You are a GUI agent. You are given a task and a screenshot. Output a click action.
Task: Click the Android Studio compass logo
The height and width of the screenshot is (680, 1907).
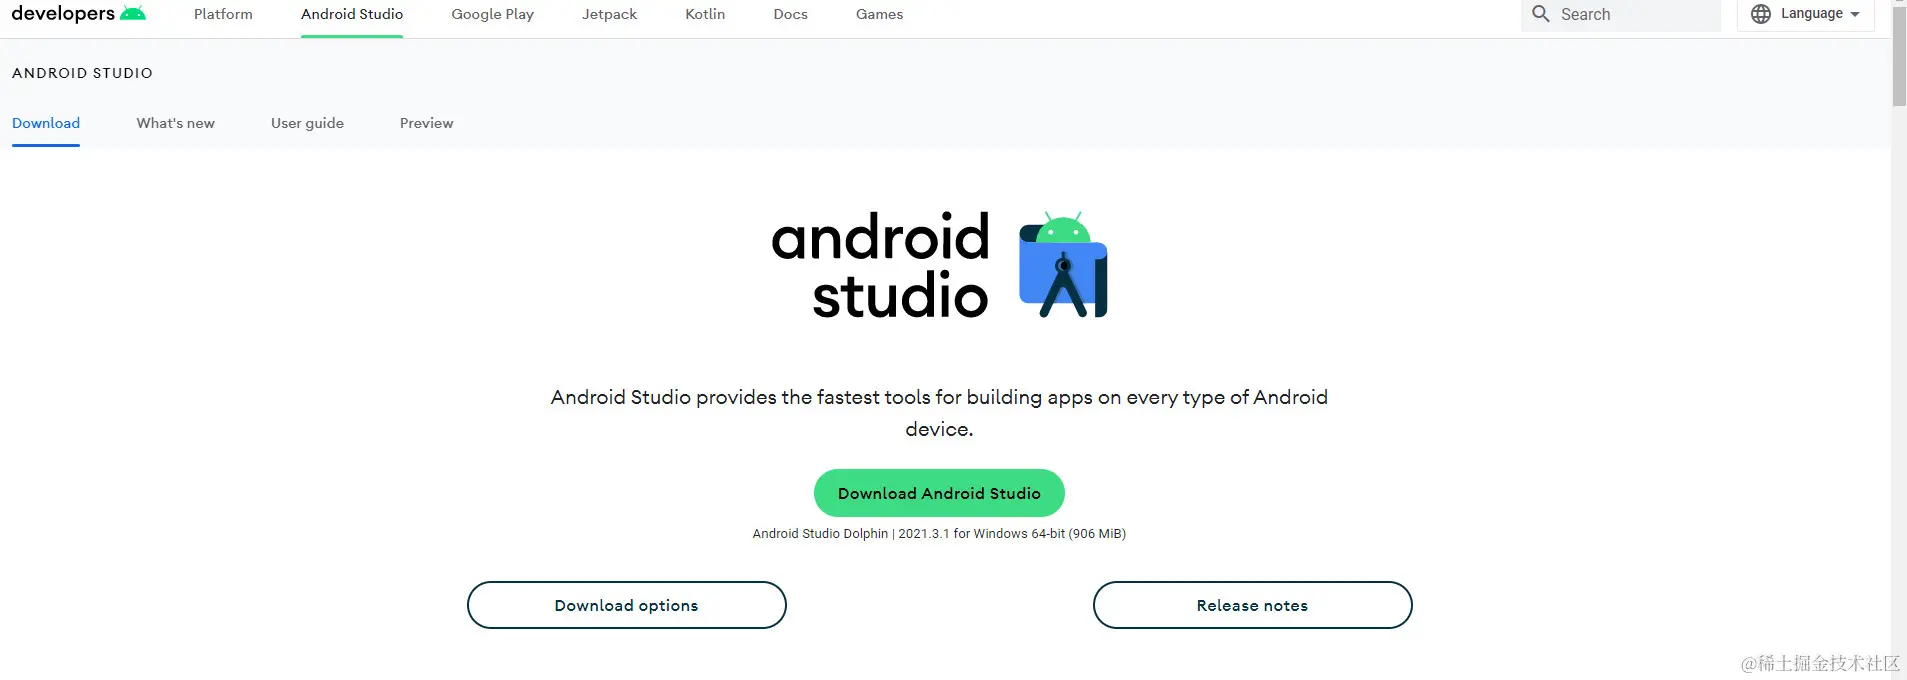tap(1063, 265)
